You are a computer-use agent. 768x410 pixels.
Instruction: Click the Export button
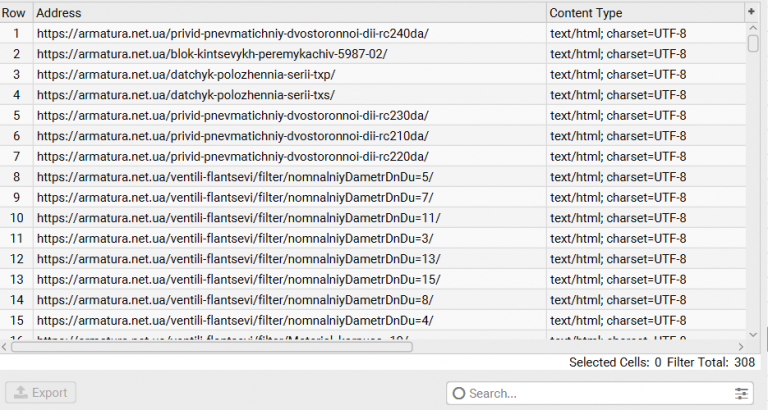[41, 393]
